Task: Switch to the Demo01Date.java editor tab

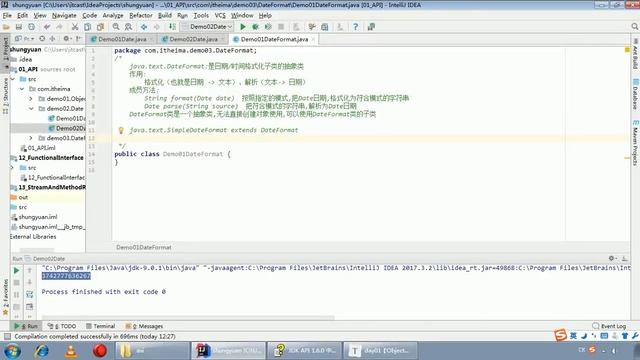Action: (x=122, y=39)
